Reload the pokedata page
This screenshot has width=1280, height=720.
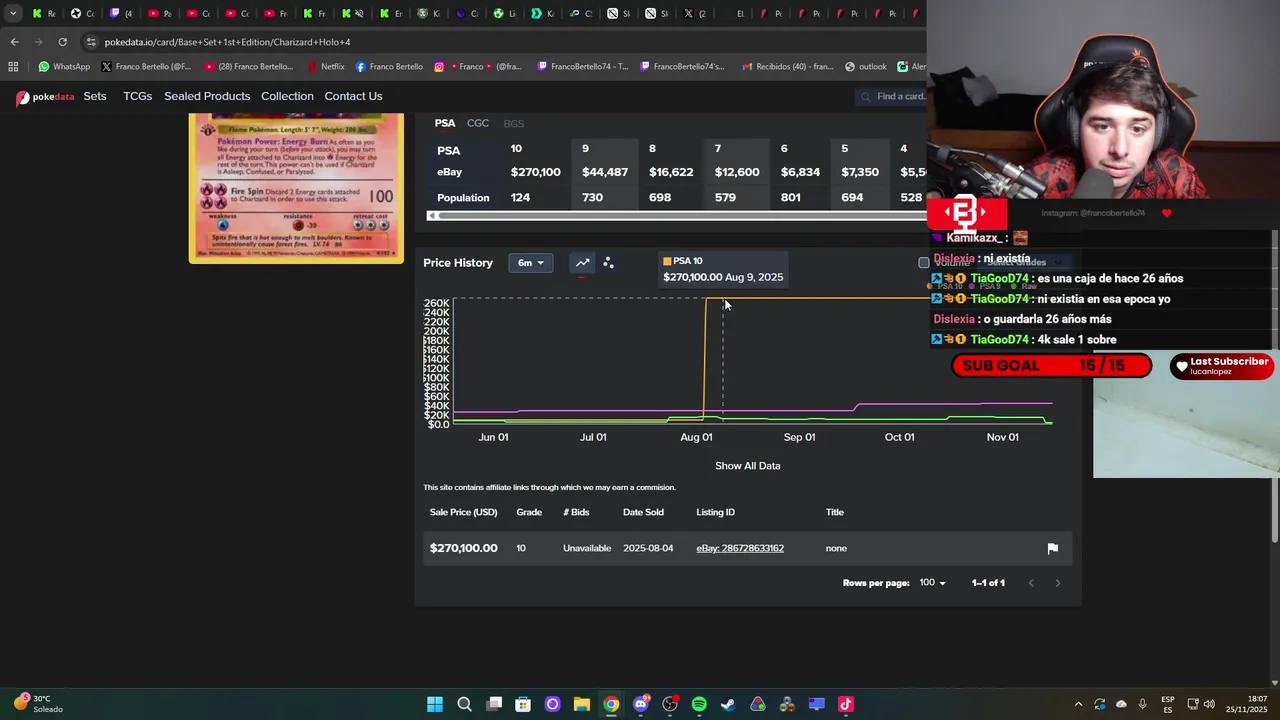62,42
